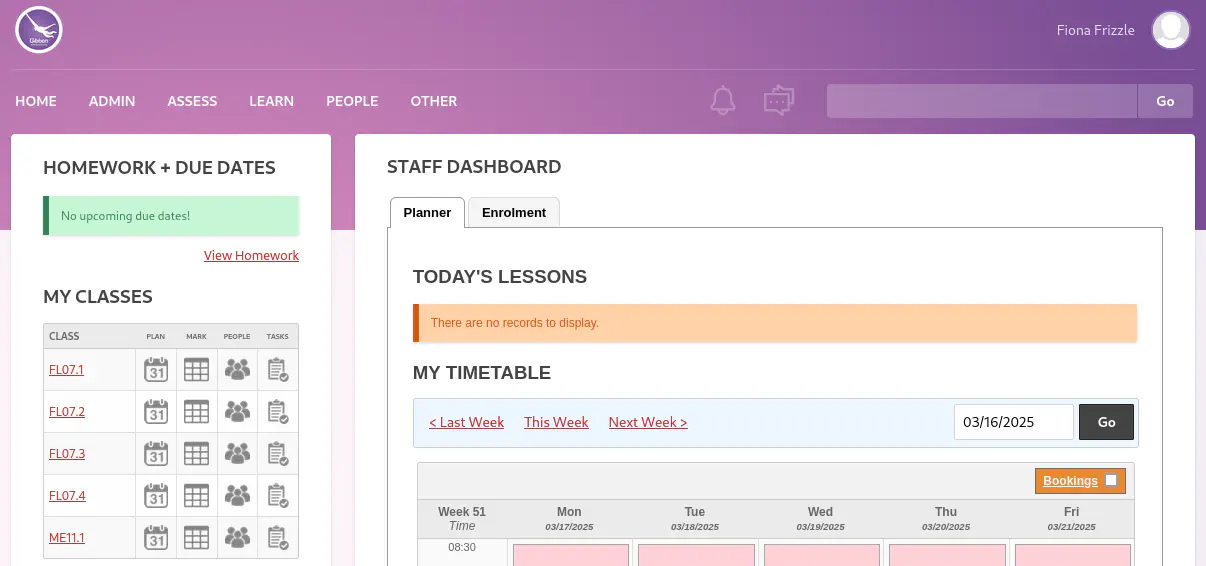Image resolution: width=1206 pixels, height=566 pixels.
Task: Click the timetable date input field
Action: (x=1013, y=422)
